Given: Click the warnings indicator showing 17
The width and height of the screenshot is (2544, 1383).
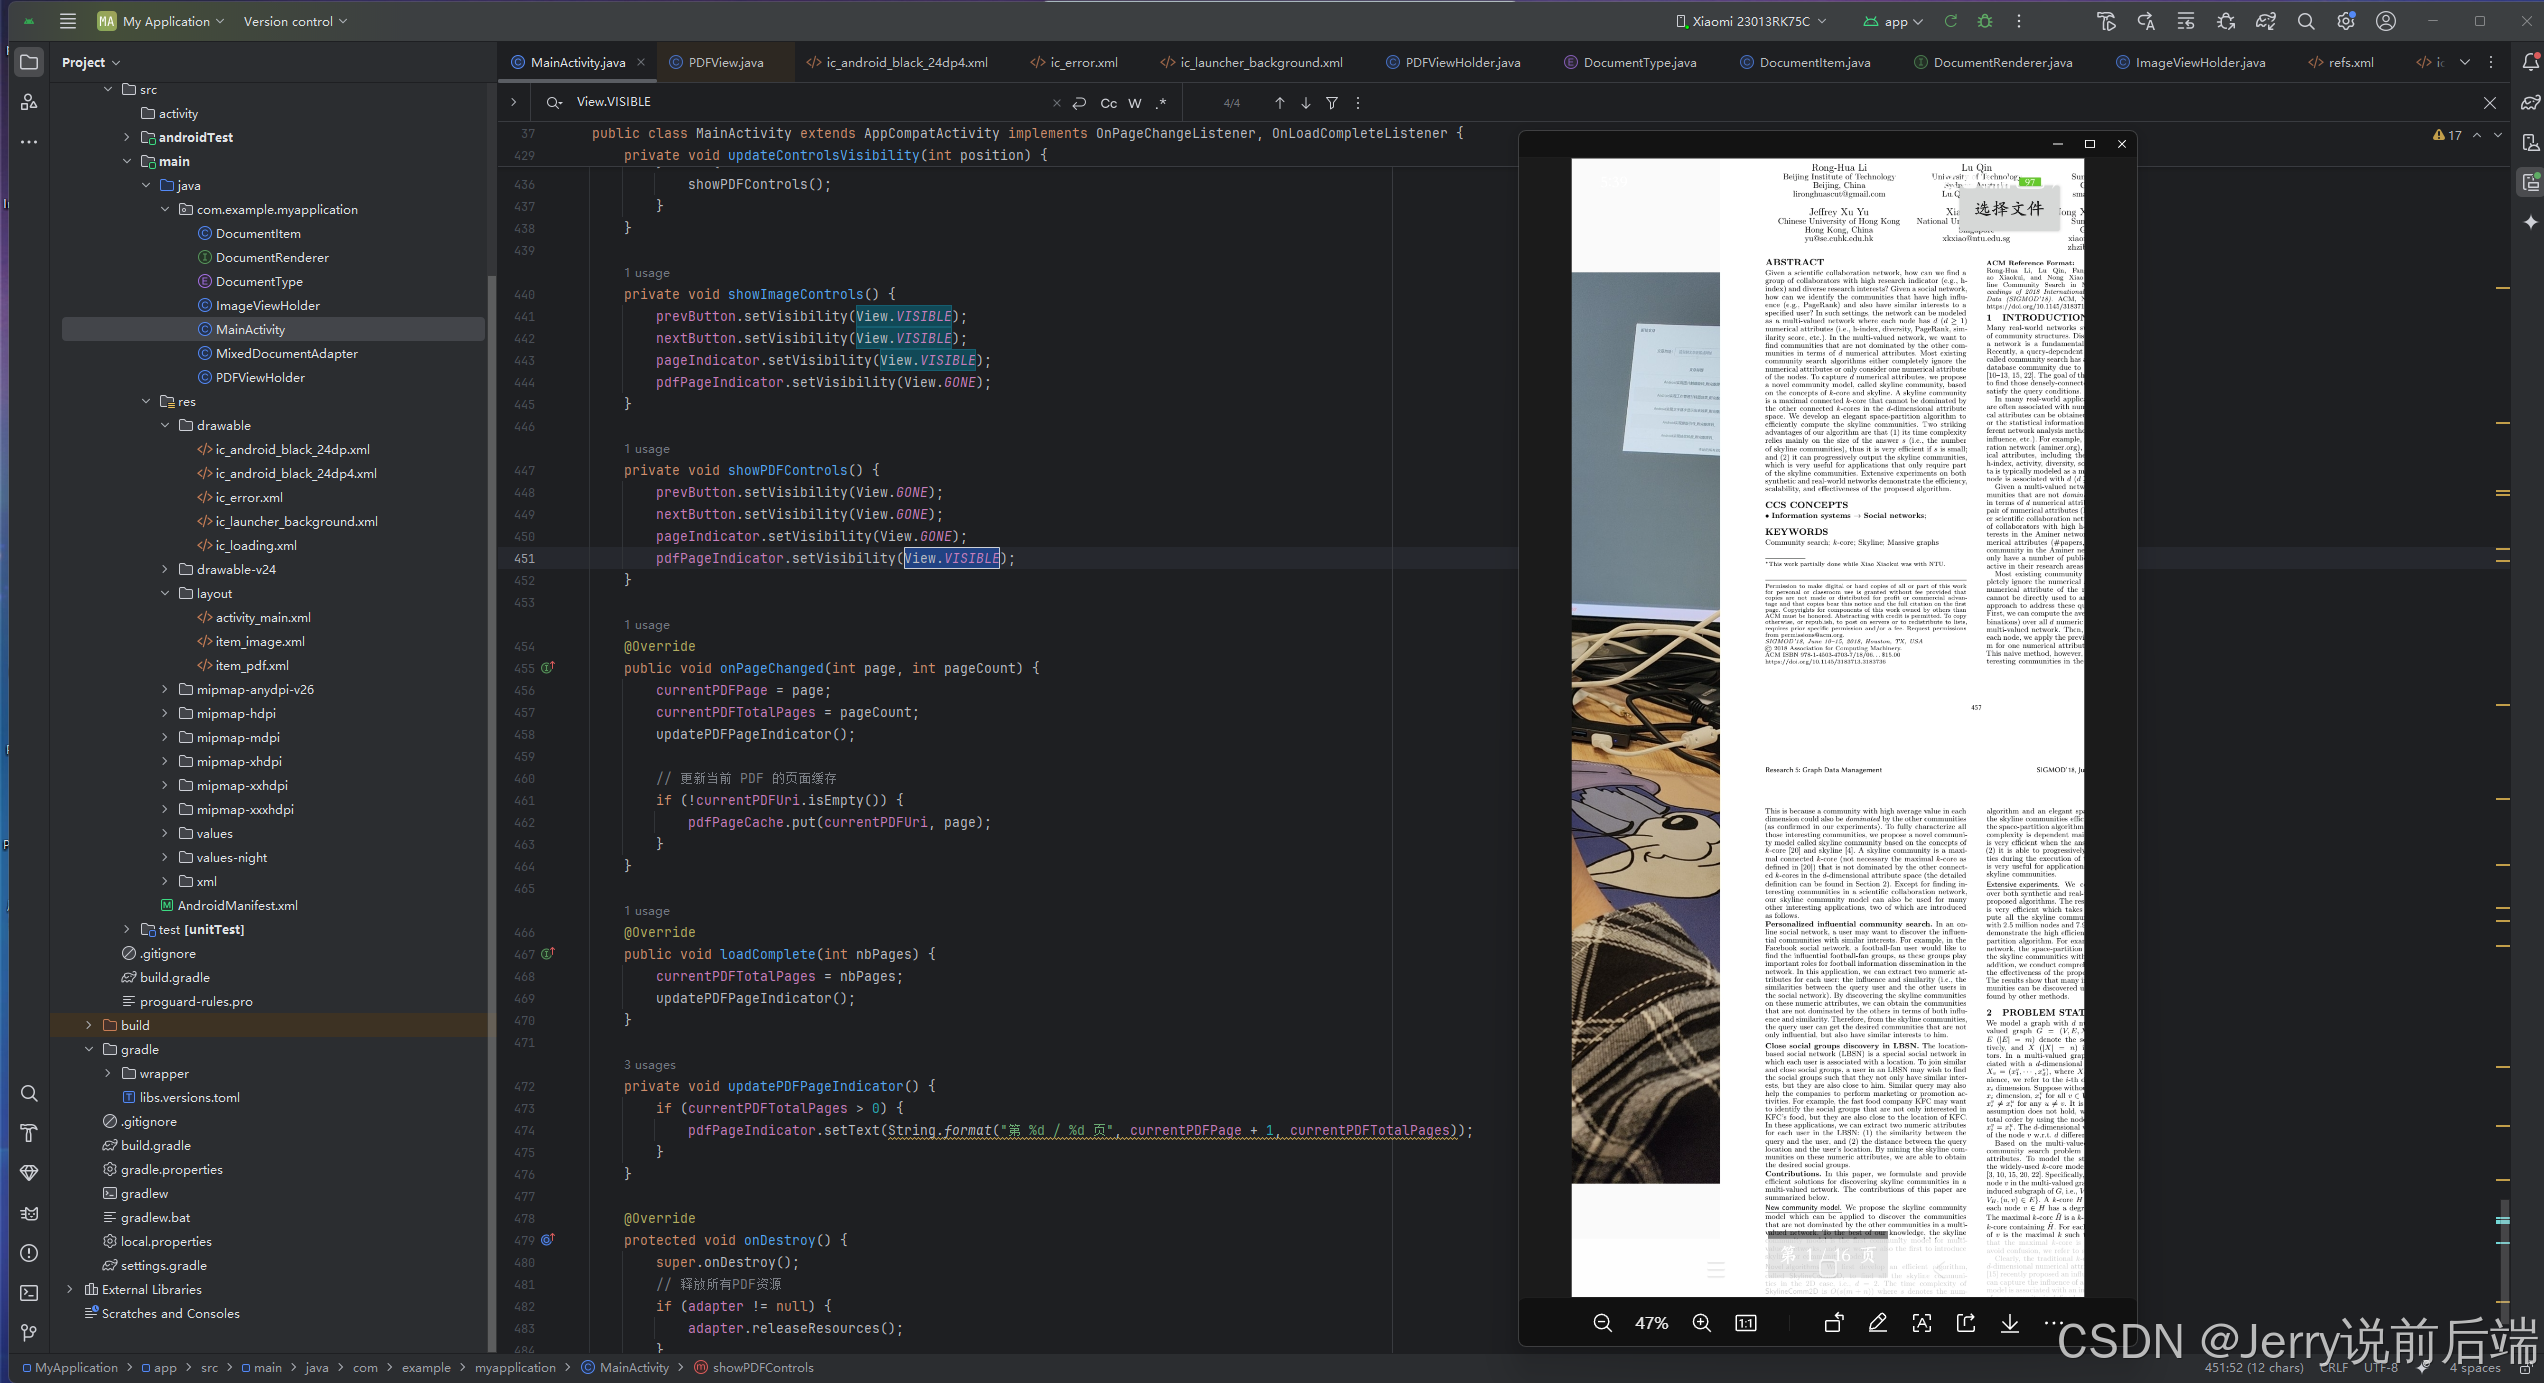Looking at the screenshot, I should (x=2447, y=135).
